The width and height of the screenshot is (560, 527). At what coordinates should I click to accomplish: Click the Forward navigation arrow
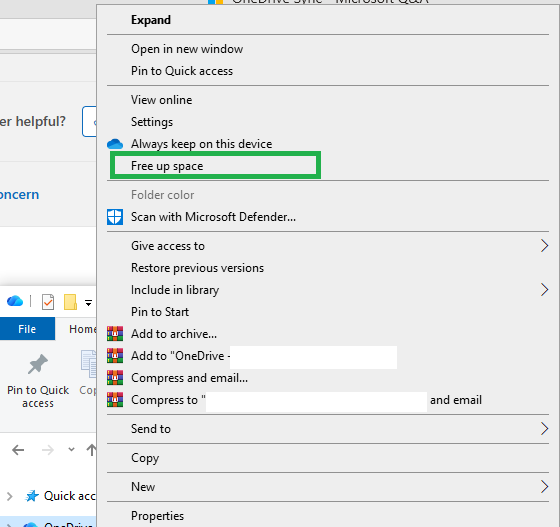pos(48,450)
